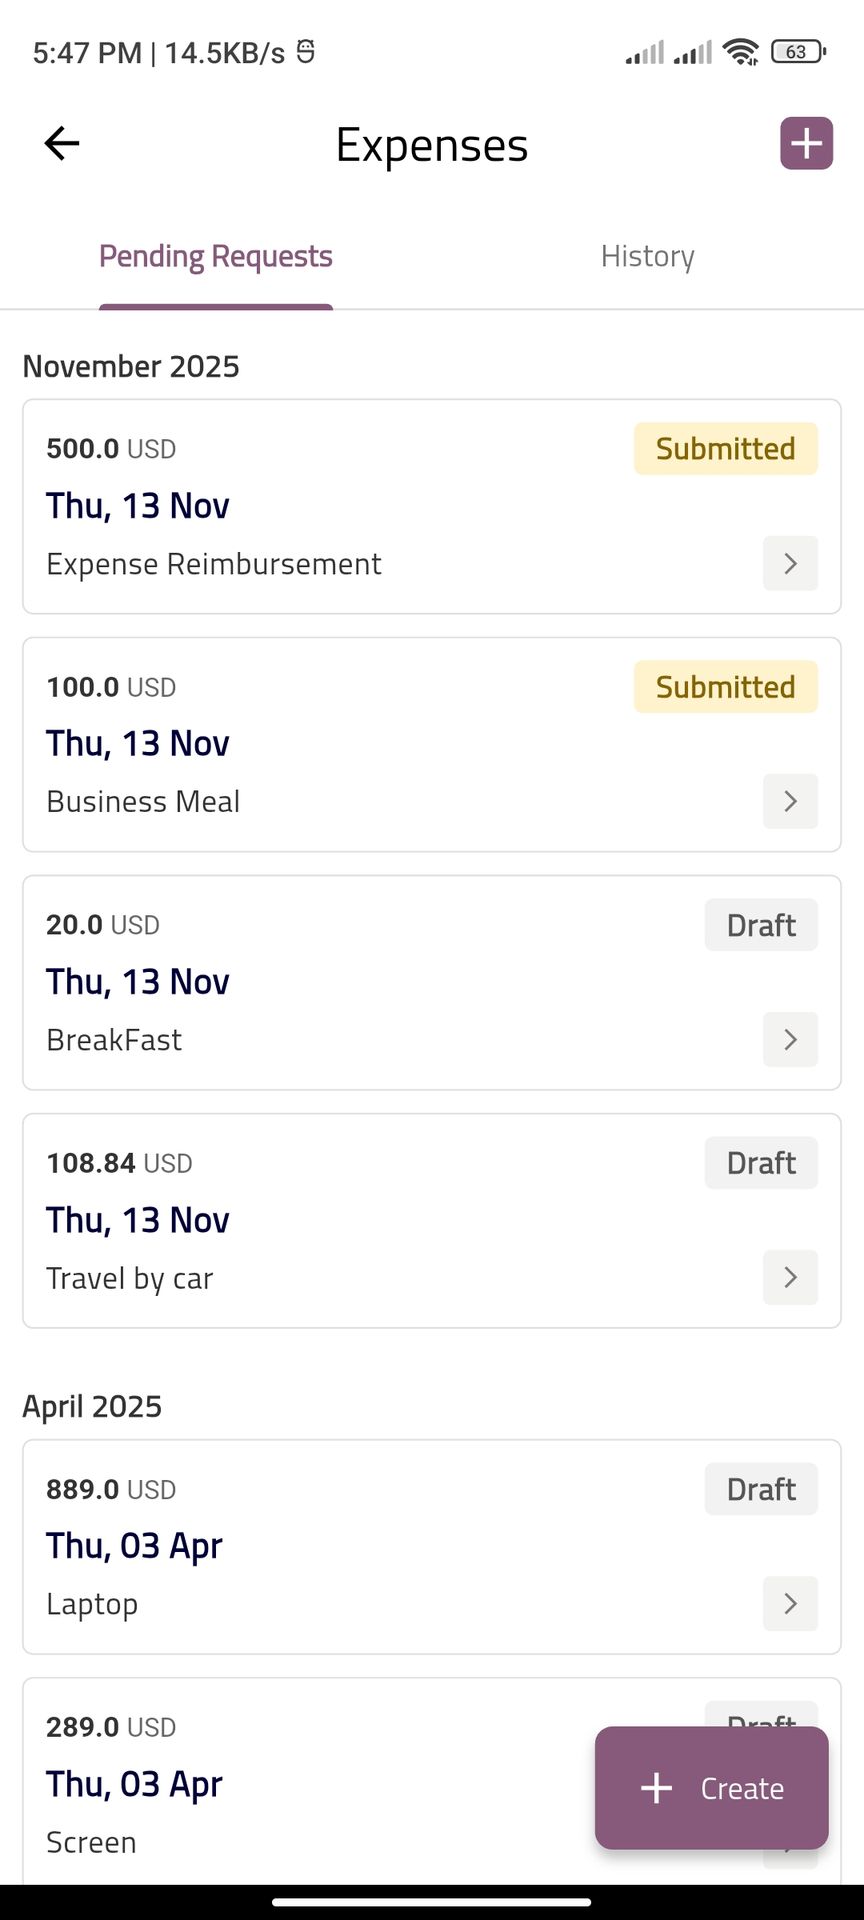
Task: Tap Submitted badge on 500.0 USD expense
Action: [x=725, y=449]
